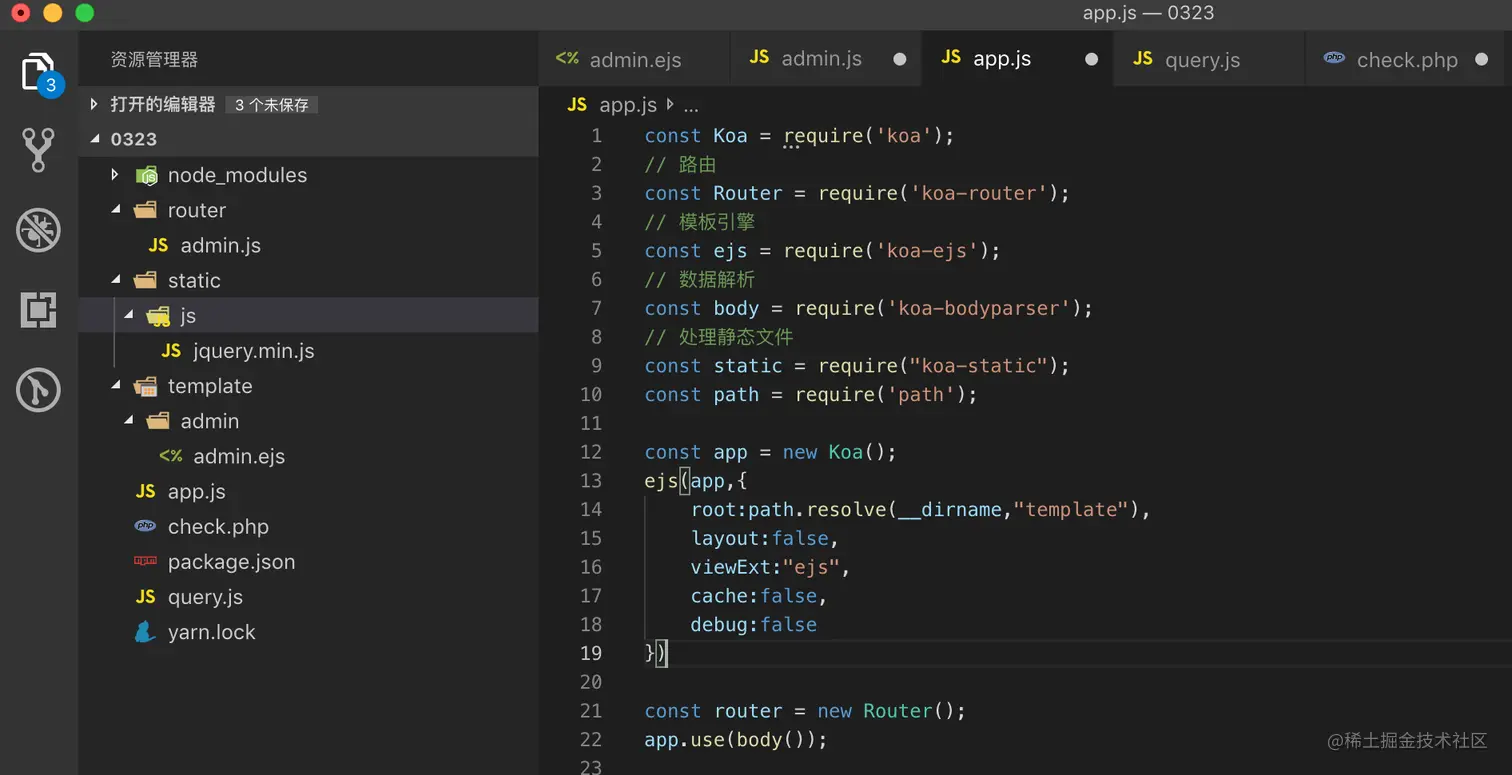Collapse the admin folder arrow
Image resolution: width=1512 pixels, height=775 pixels.
click(128, 421)
